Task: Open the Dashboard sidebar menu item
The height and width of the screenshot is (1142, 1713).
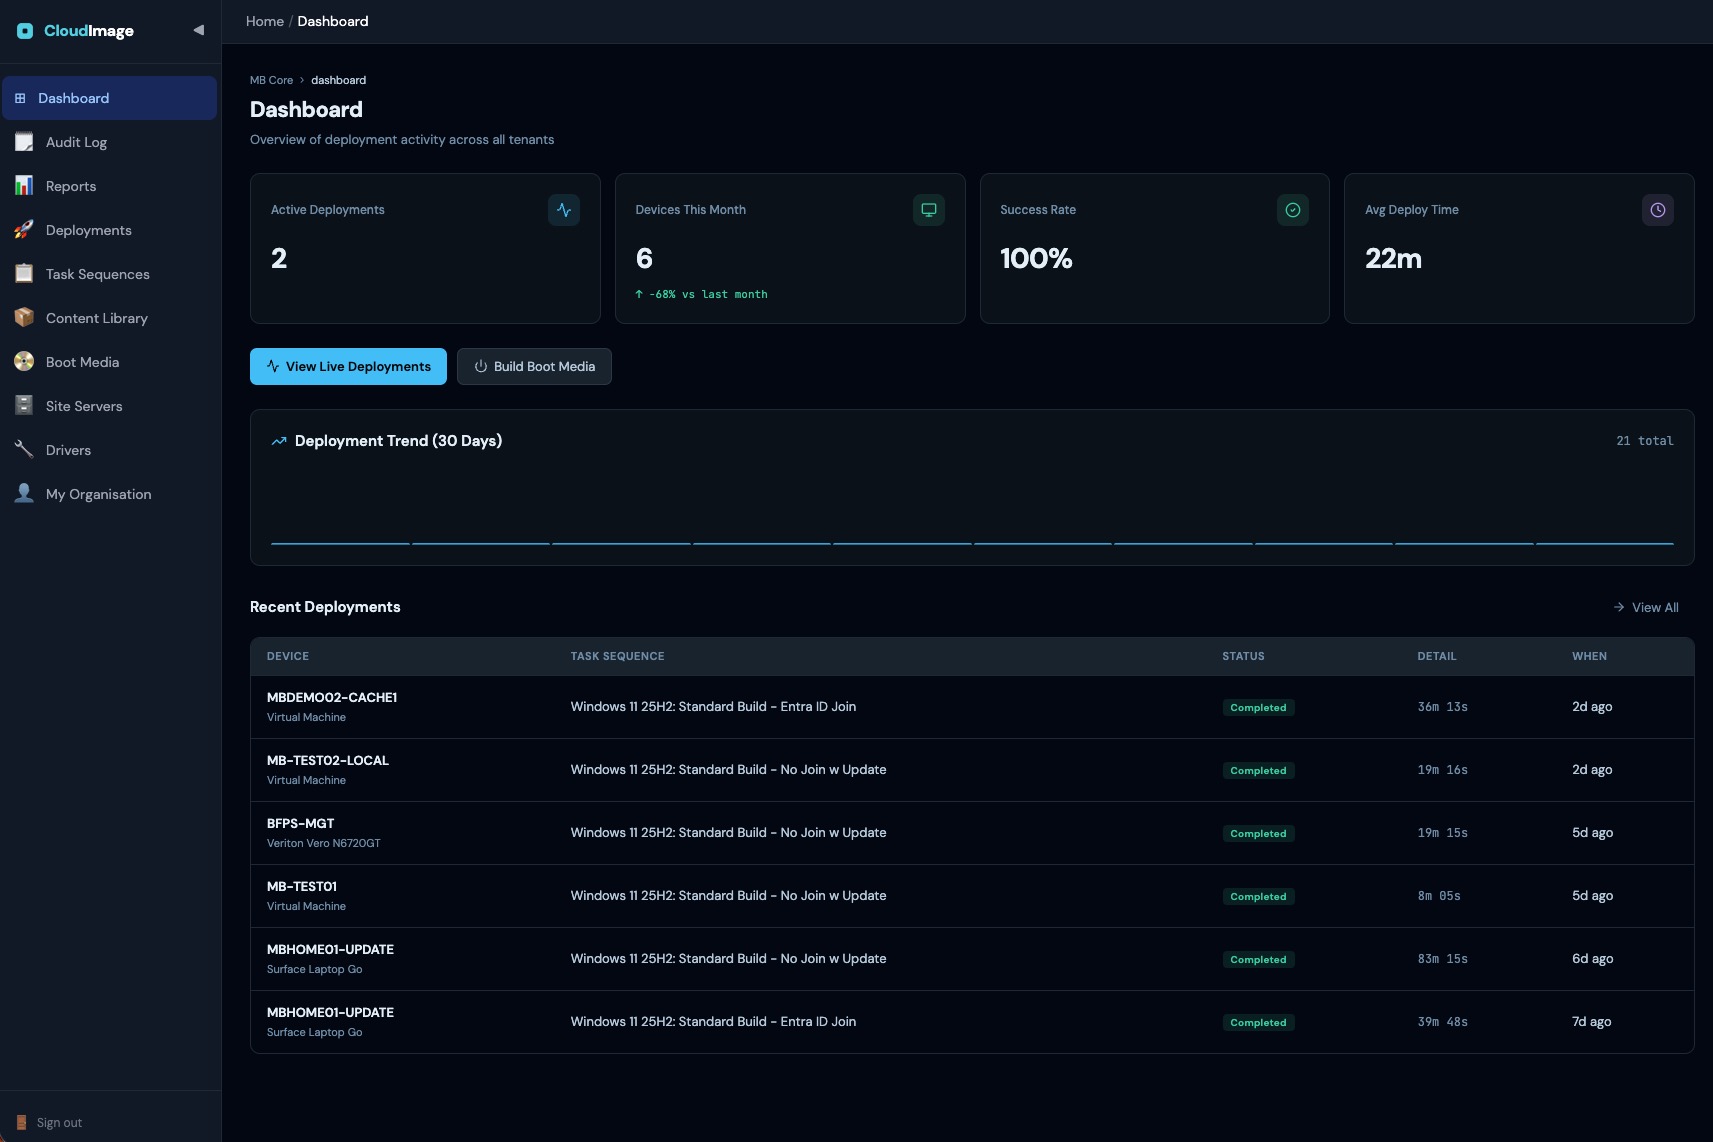Action: tap(109, 98)
